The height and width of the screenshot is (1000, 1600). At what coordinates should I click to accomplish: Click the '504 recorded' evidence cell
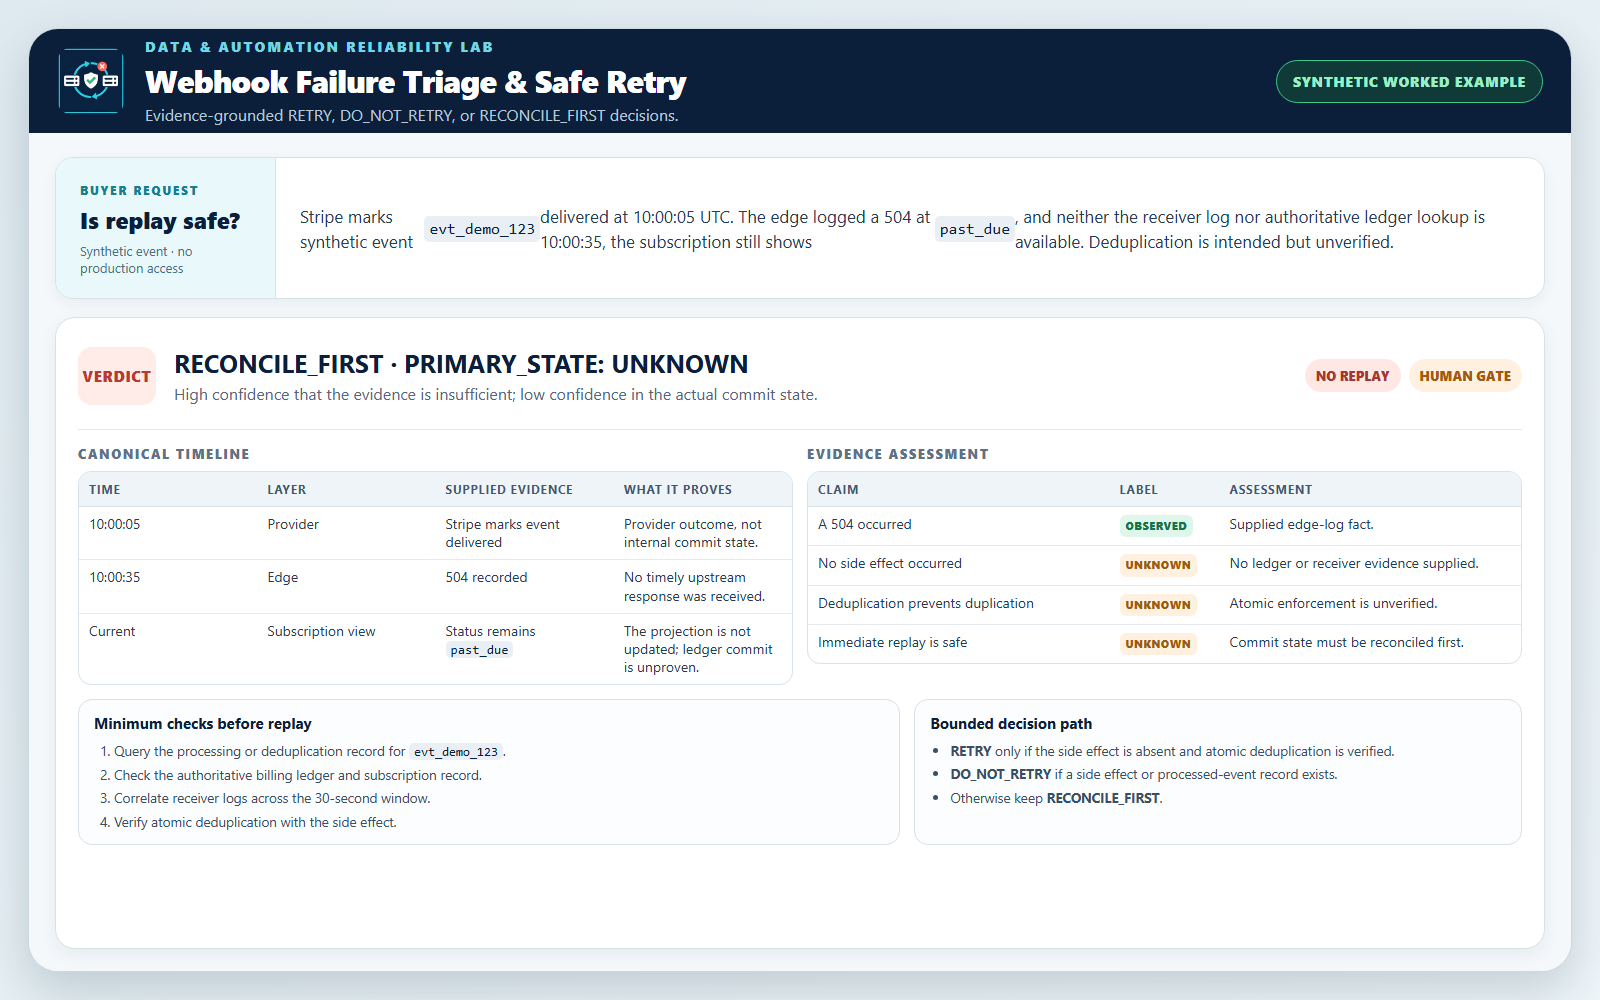point(486,577)
